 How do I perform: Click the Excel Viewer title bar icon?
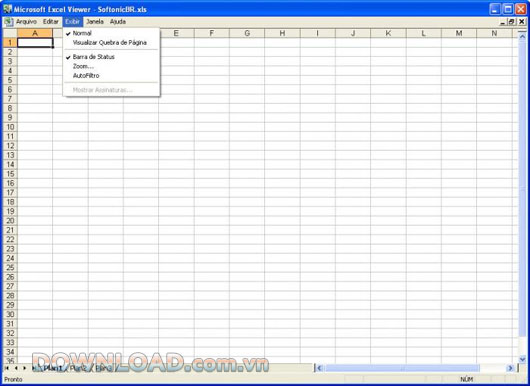(x=7, y=9)
